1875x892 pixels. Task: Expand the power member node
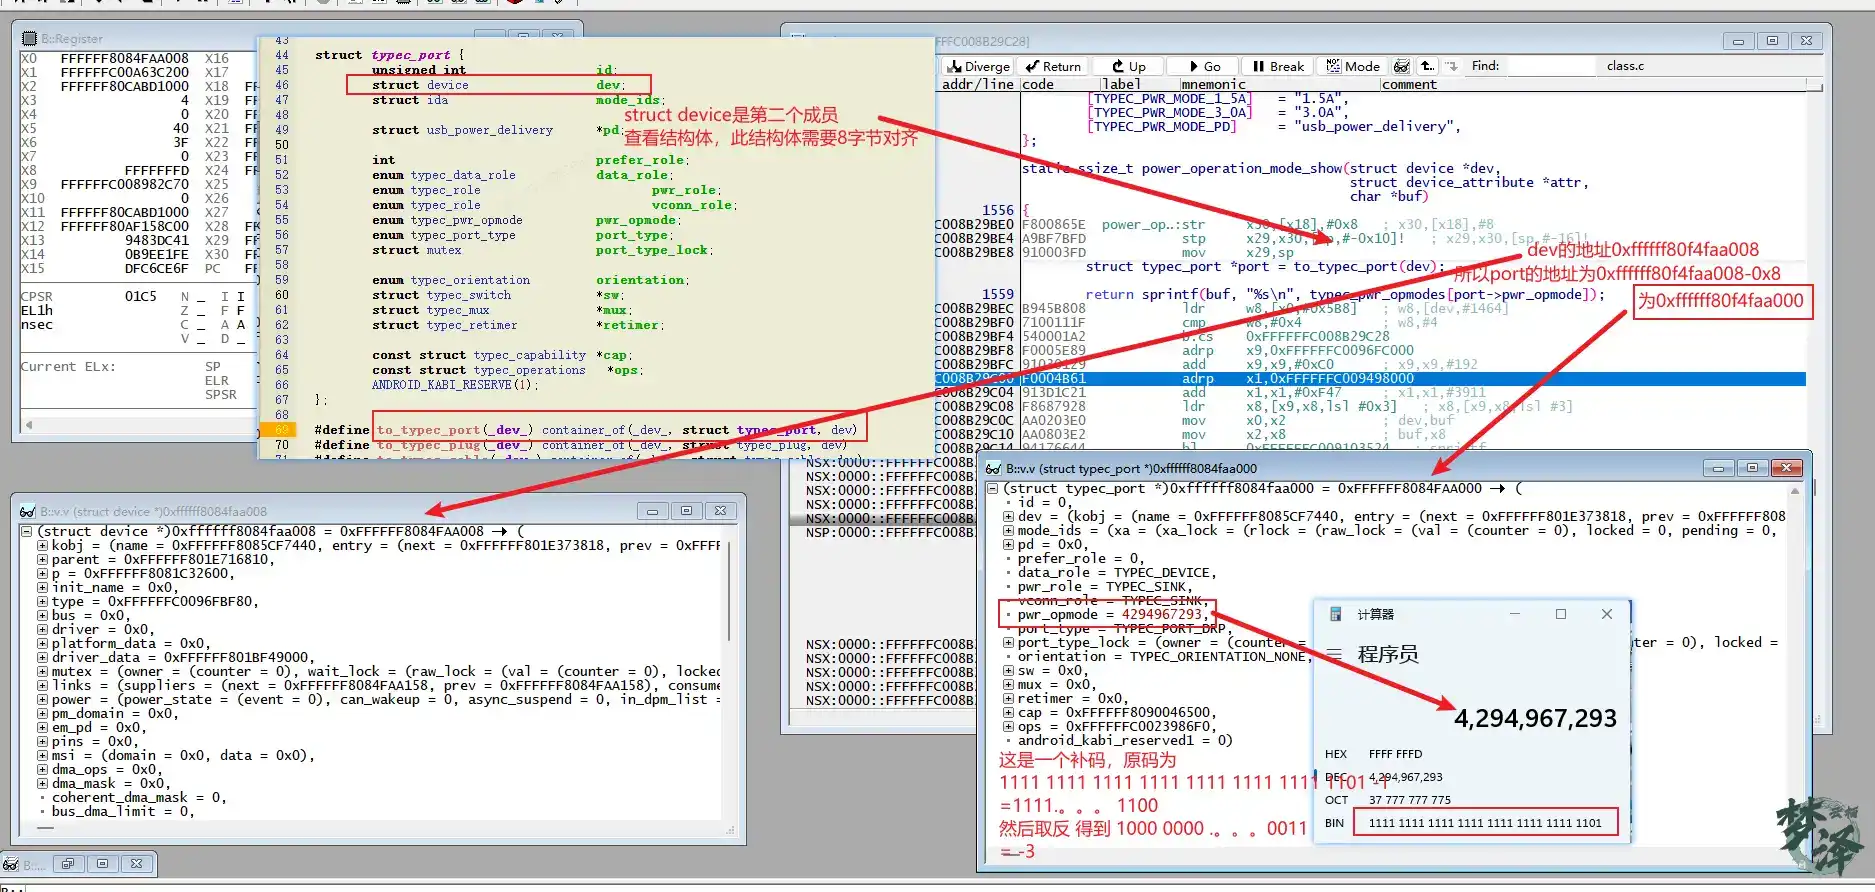pyautogui.click(x=42, y=699)
